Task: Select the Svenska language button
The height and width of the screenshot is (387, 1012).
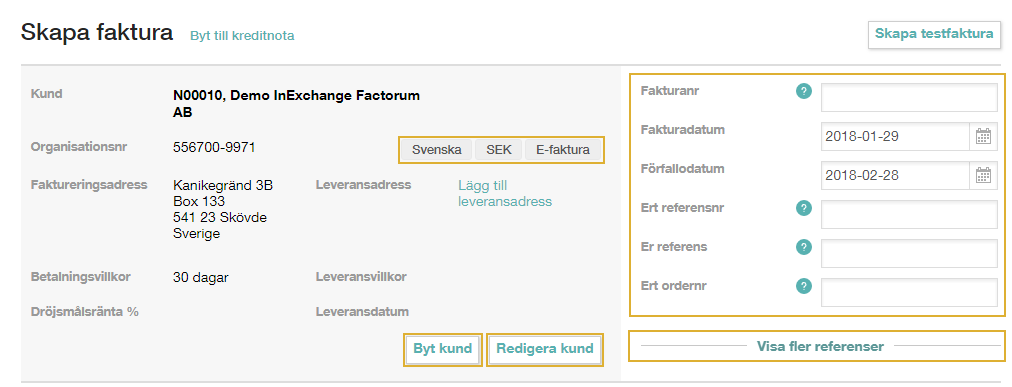Action: click(437, 150)
